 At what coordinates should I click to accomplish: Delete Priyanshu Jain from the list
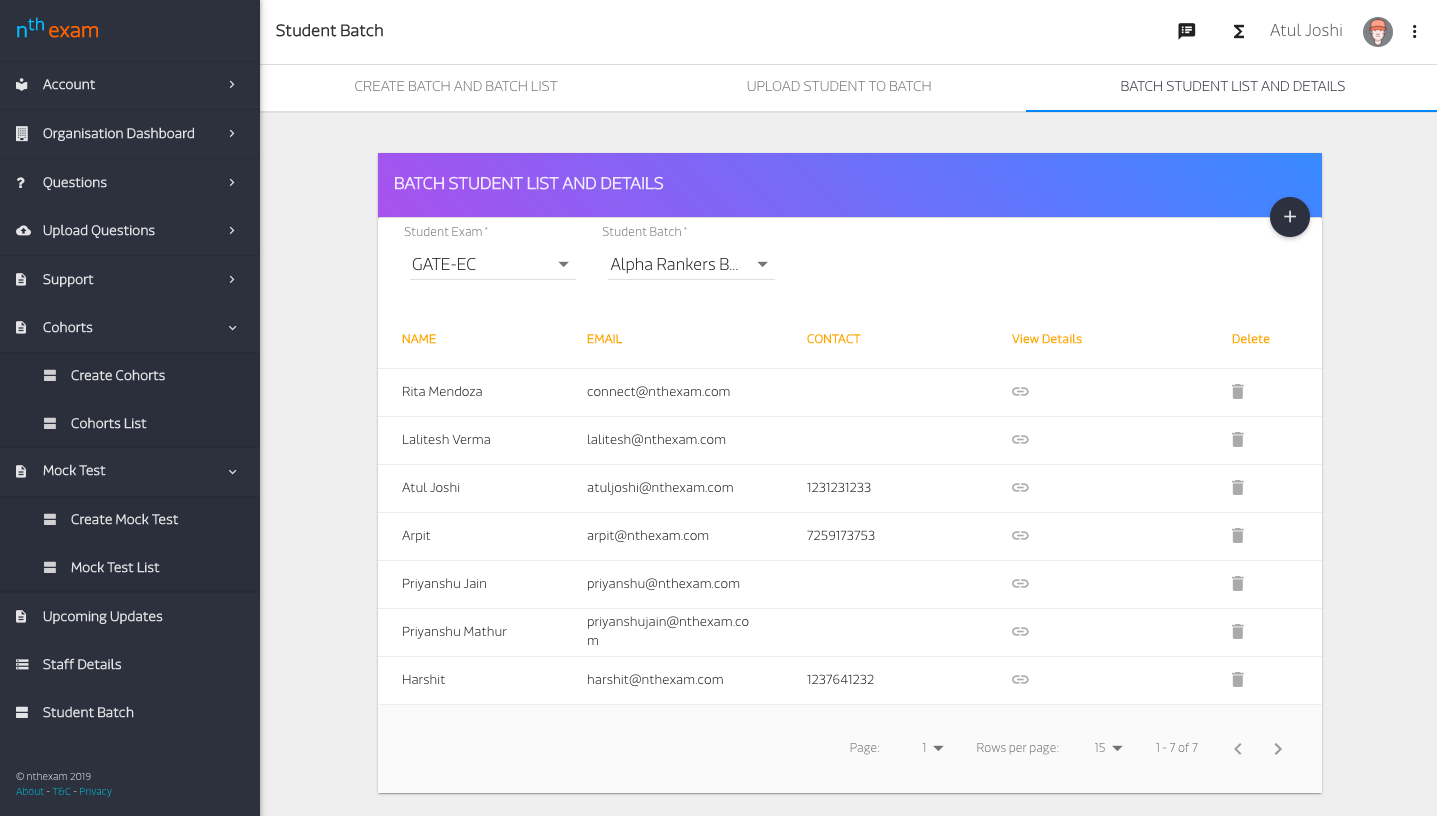(x=1237, y=584)
